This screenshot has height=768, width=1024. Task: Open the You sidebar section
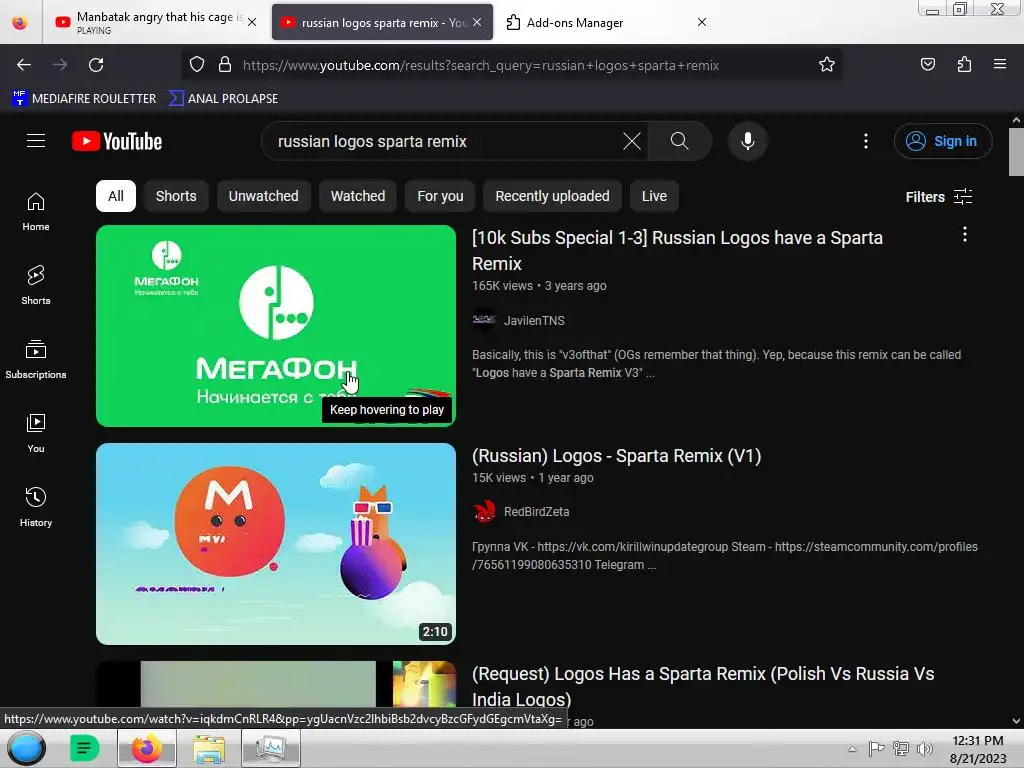[36, 433]
